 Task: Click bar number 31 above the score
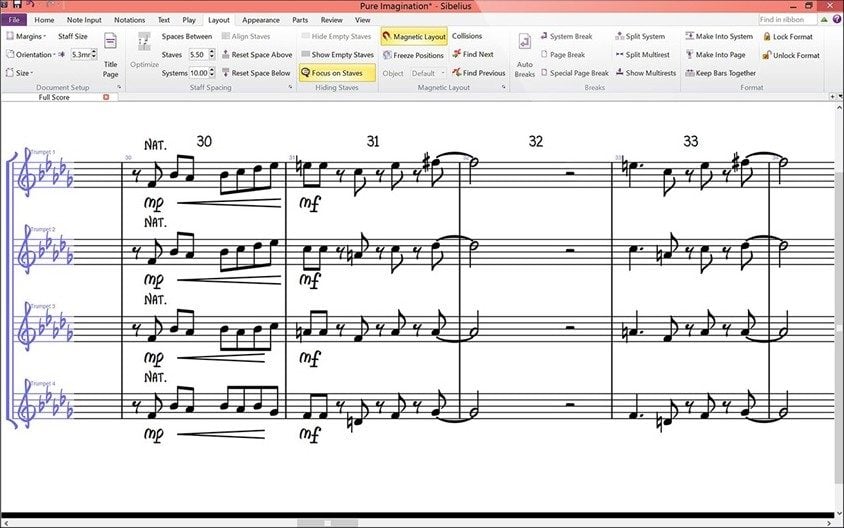point(373,142)
